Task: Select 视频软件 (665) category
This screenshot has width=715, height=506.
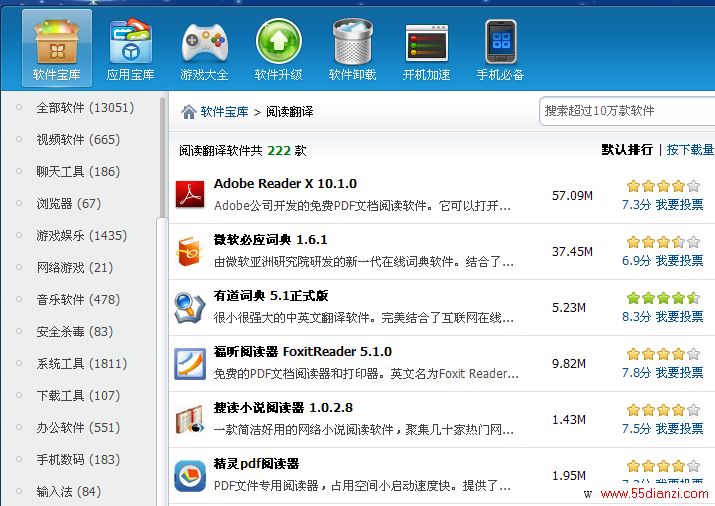Action: [78, 139]
